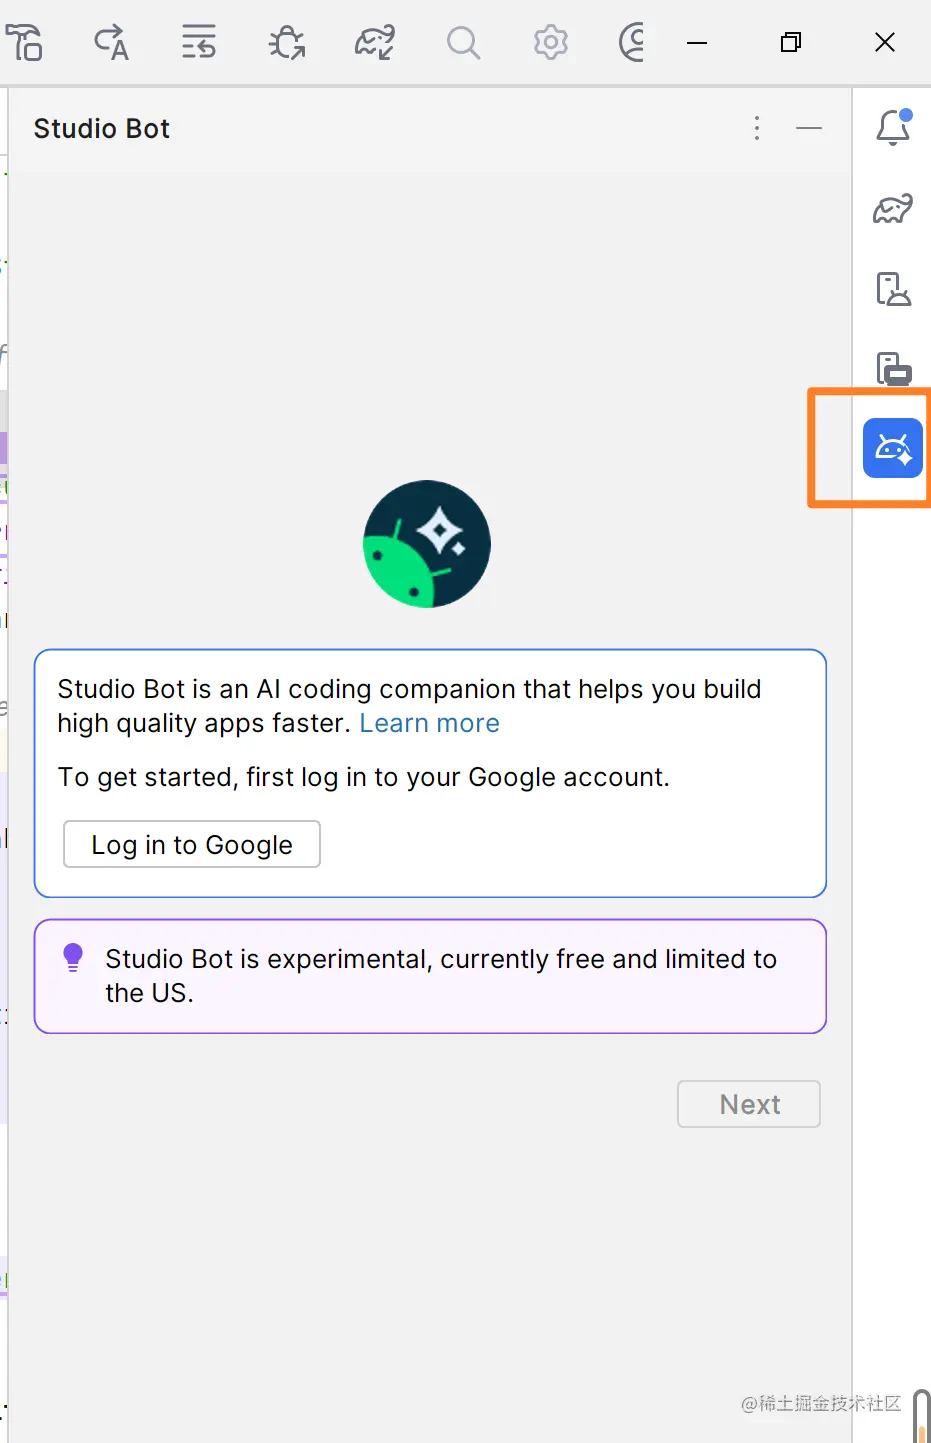Sync project with Gradle files
931x1443 pixels.
(x=375, y=43)
